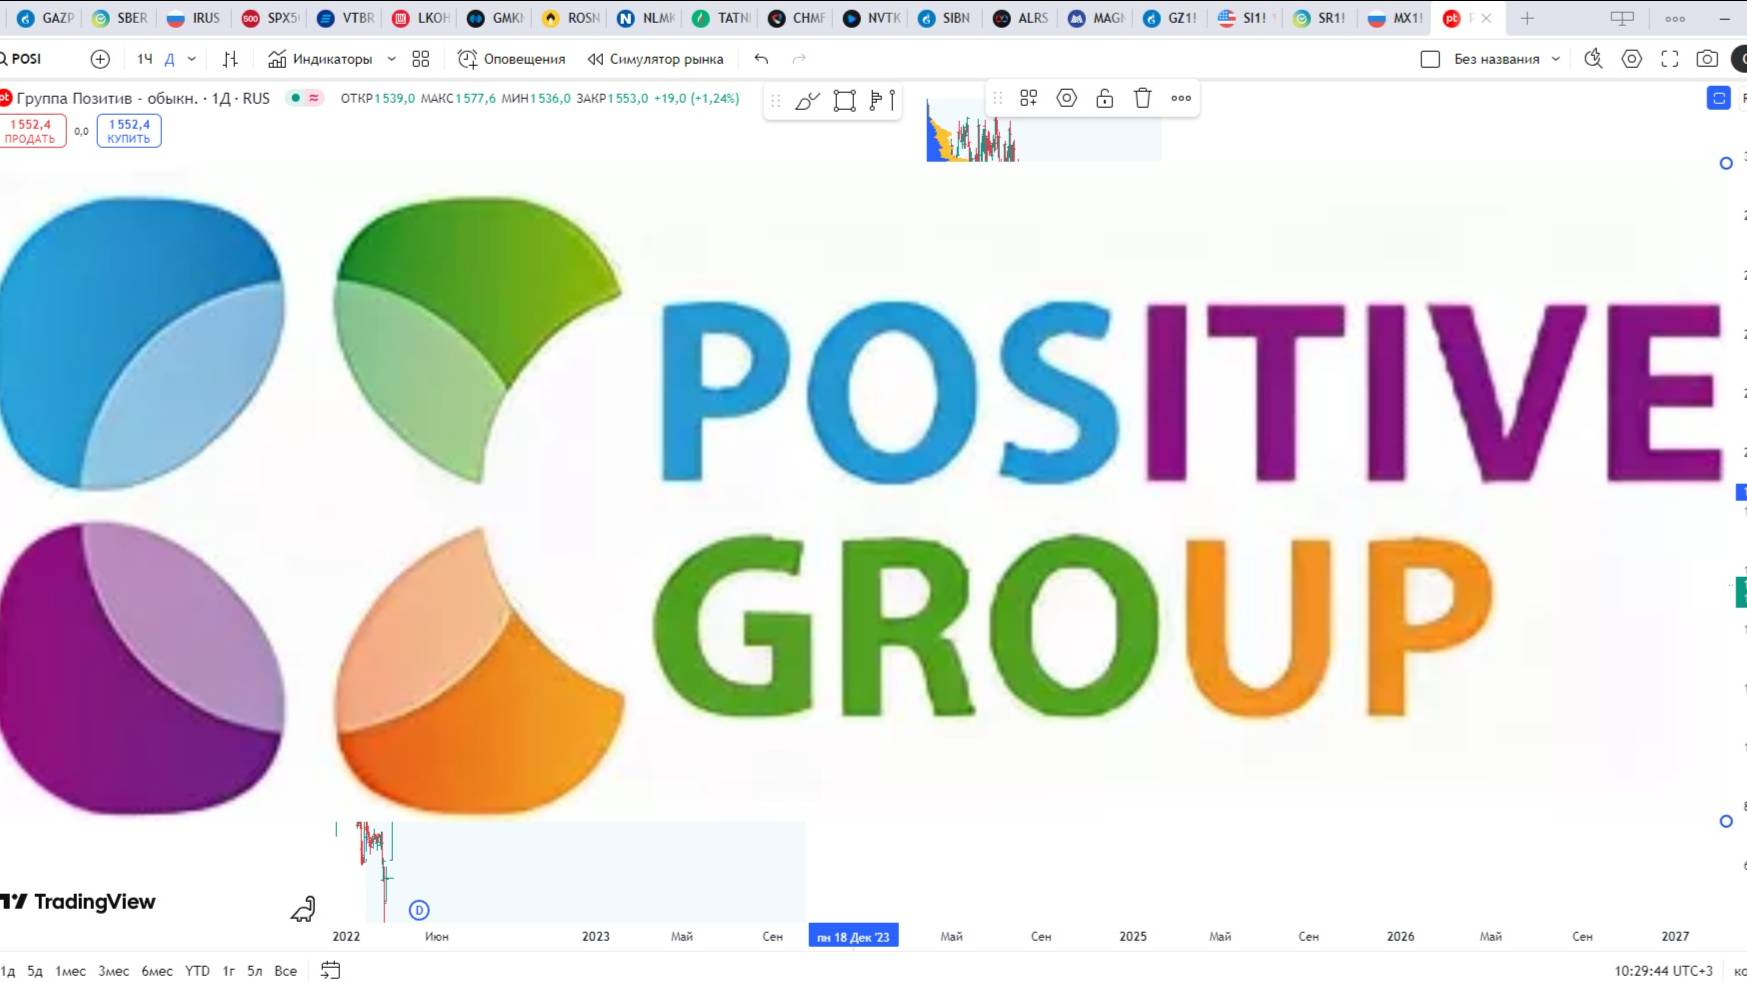Select the 5д date range

pyautogui.click(x=35, y=971)
